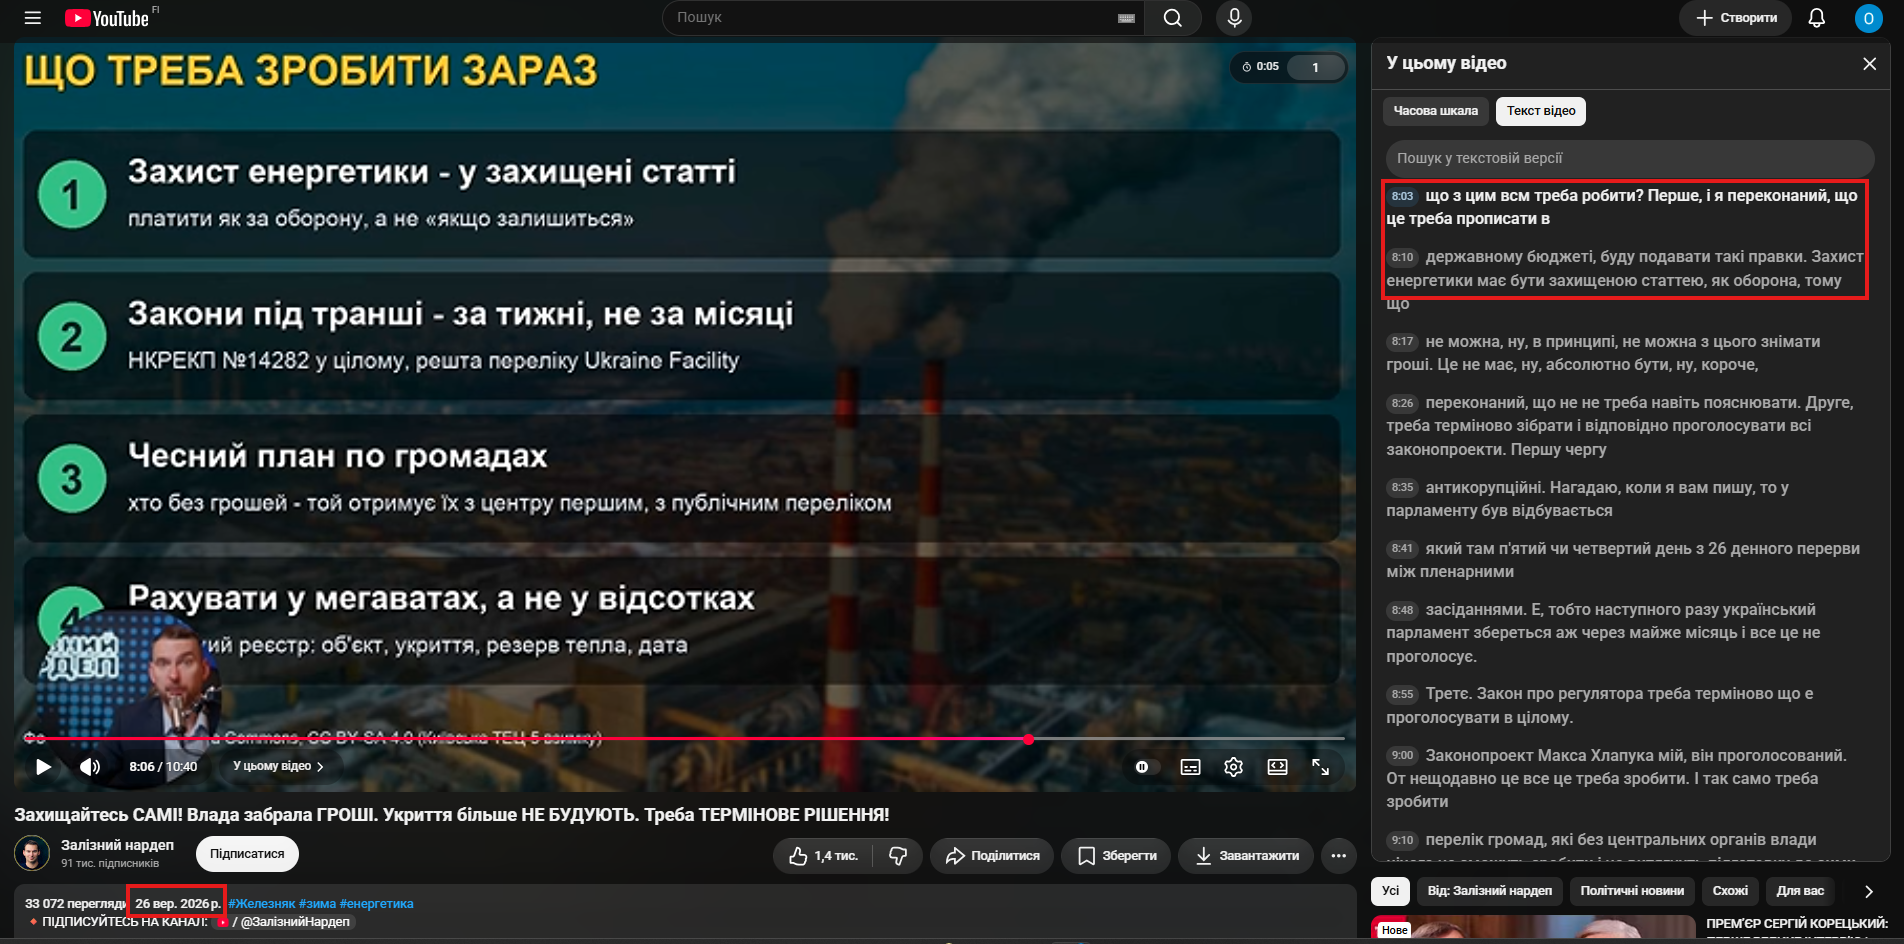Open the on-screen keyboard icon in search

1126,18
